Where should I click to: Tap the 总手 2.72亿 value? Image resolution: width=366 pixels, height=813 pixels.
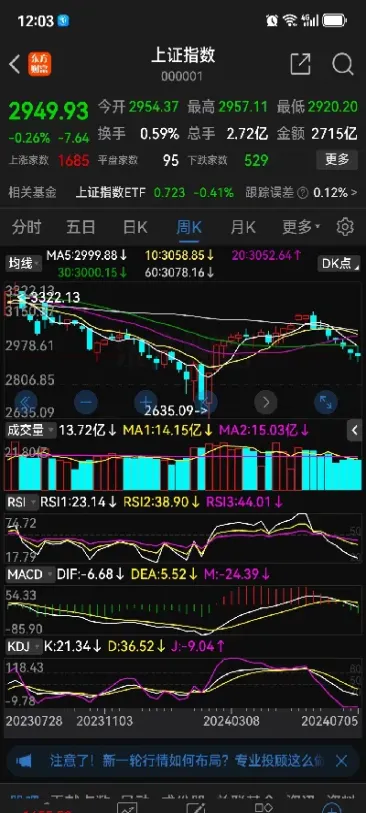pos(247,134)
